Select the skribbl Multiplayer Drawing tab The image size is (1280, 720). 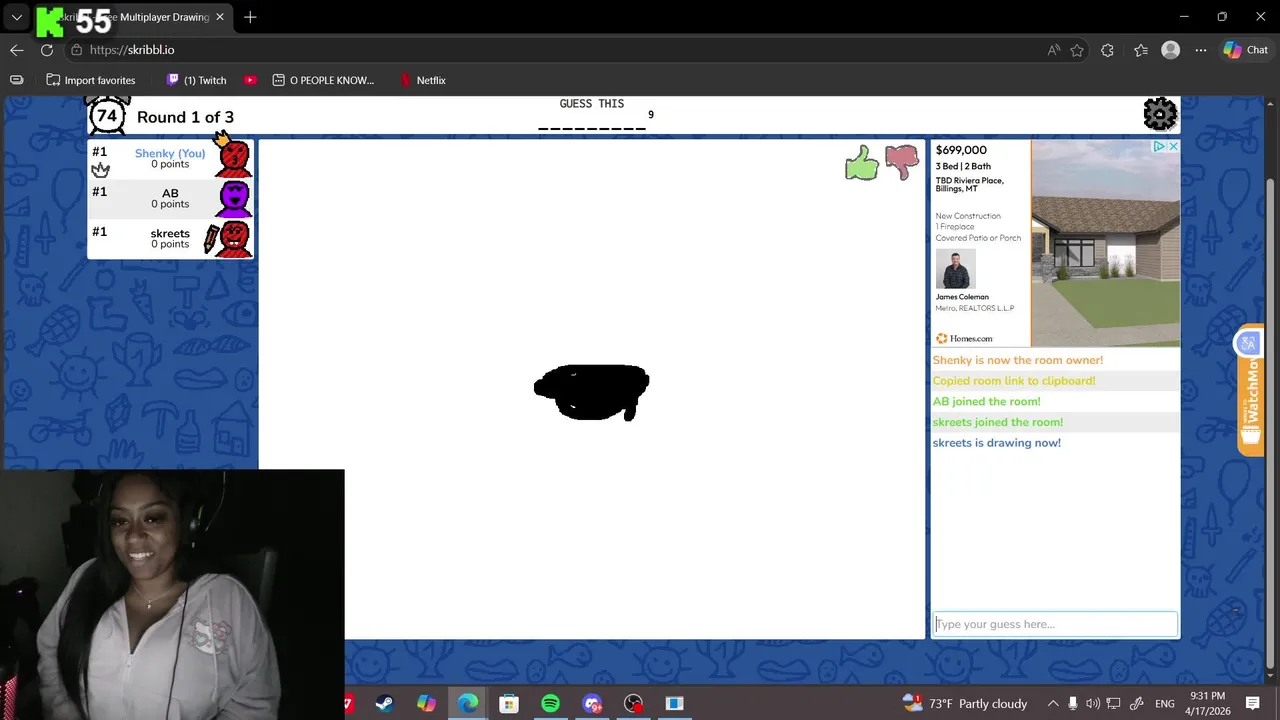(x=135, y=17)
